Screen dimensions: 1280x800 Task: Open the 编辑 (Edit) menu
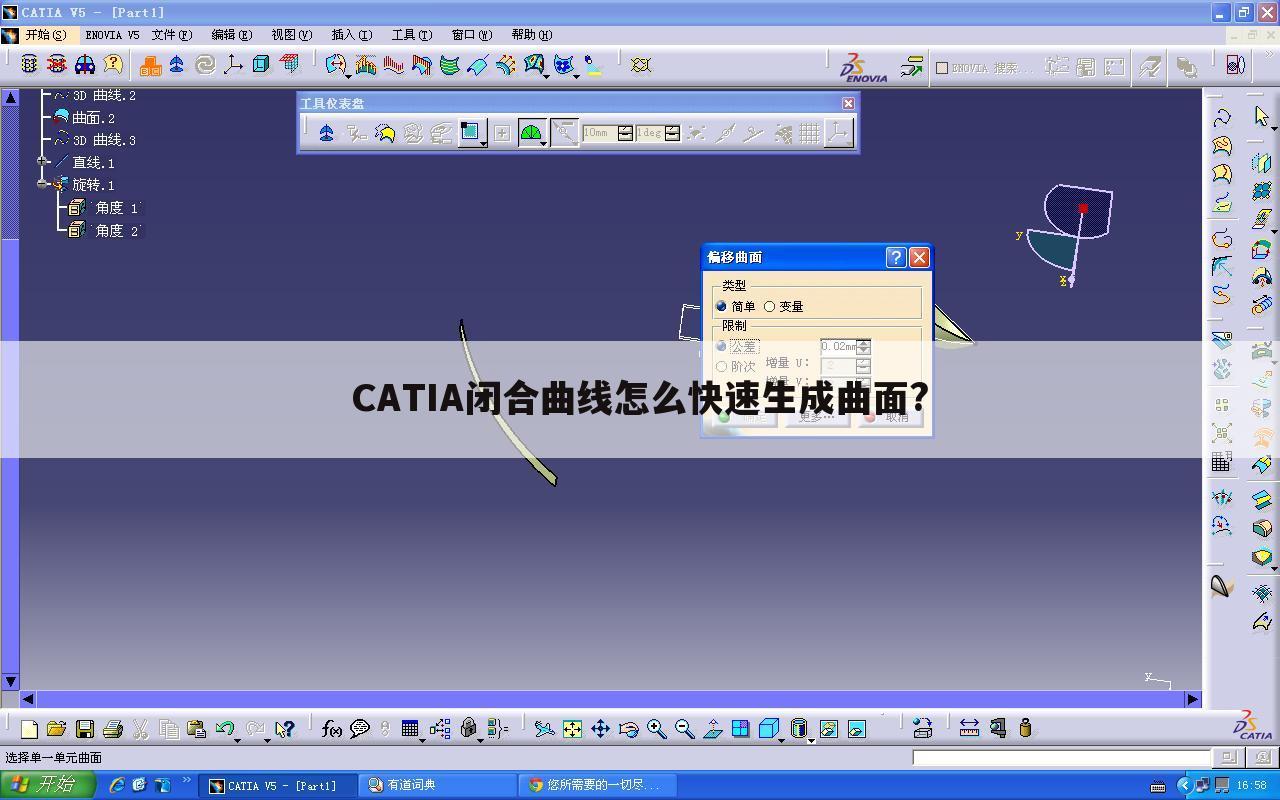click(x=231, y=35)
